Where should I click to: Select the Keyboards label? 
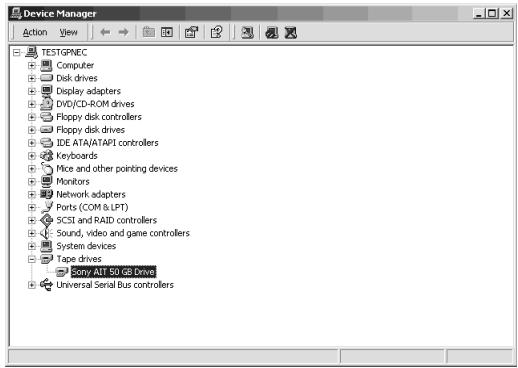[77, 156]
